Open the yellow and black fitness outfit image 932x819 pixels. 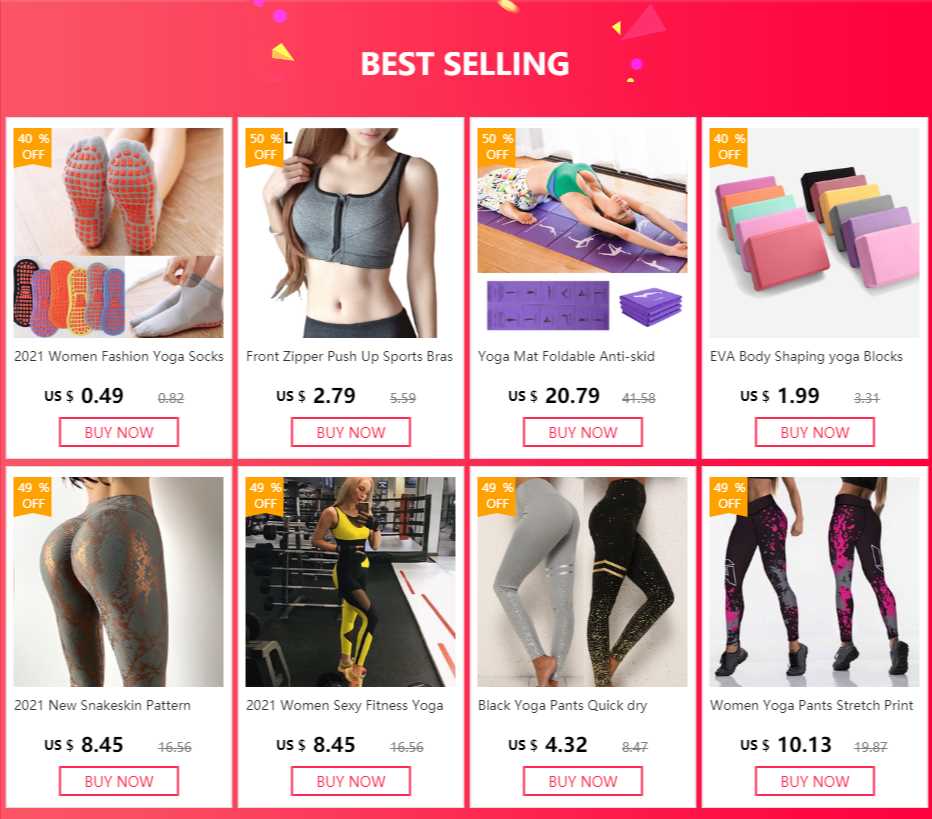point(351,582)
